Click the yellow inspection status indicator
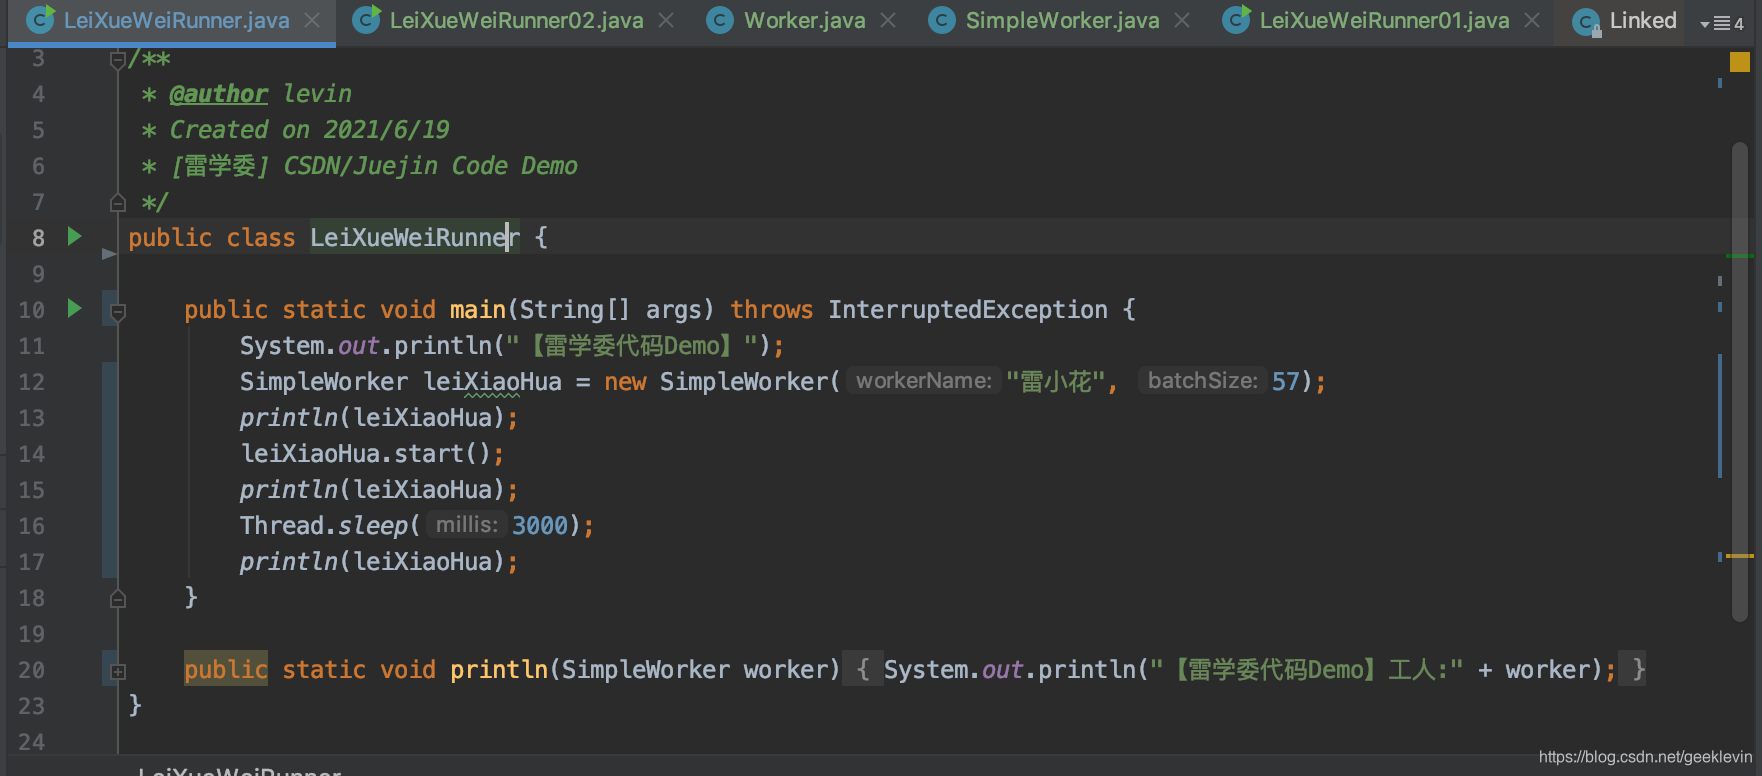1762x776 pixels. point(1740,62)
